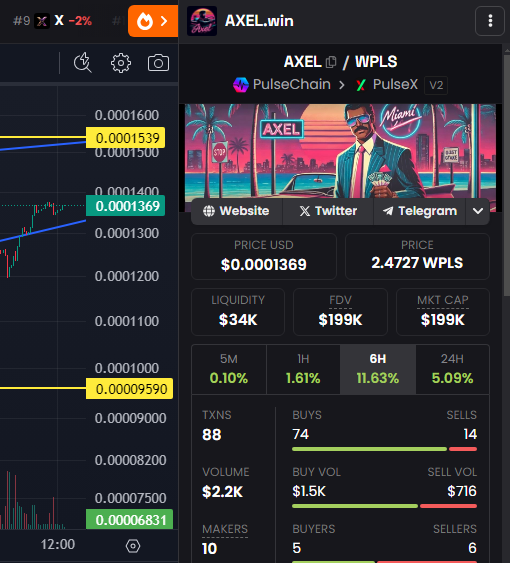Open the AXEL Twitter link
510x563 pixels.
328,211
